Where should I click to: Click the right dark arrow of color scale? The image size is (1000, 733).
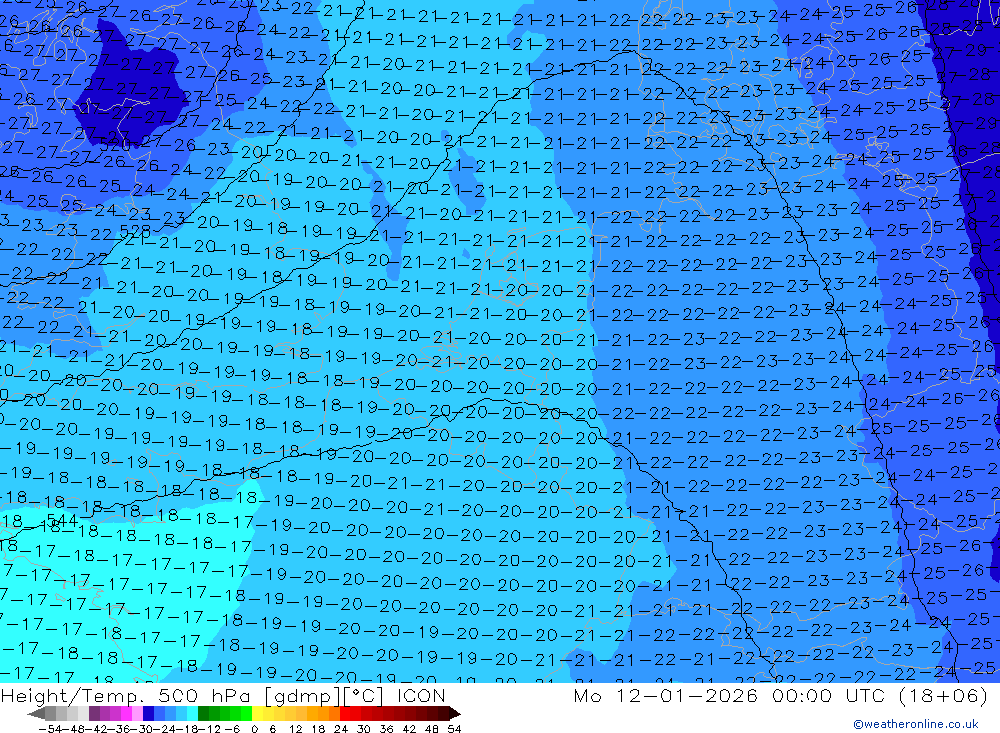455,714
